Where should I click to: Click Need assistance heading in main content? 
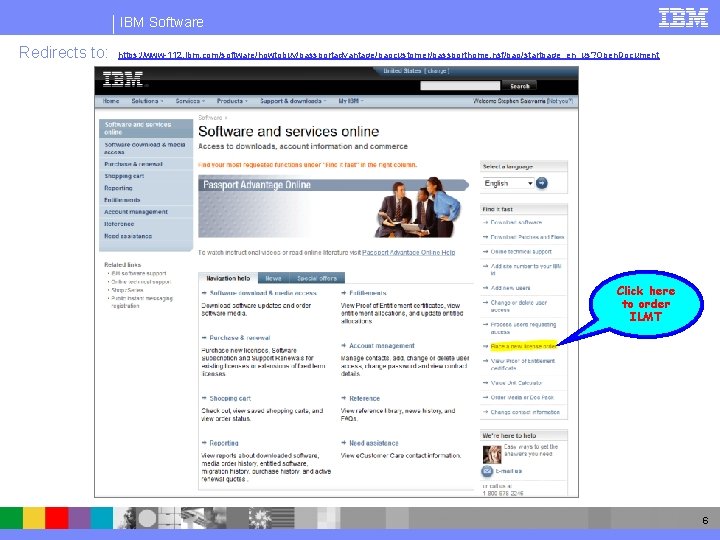tap(374, 443)
